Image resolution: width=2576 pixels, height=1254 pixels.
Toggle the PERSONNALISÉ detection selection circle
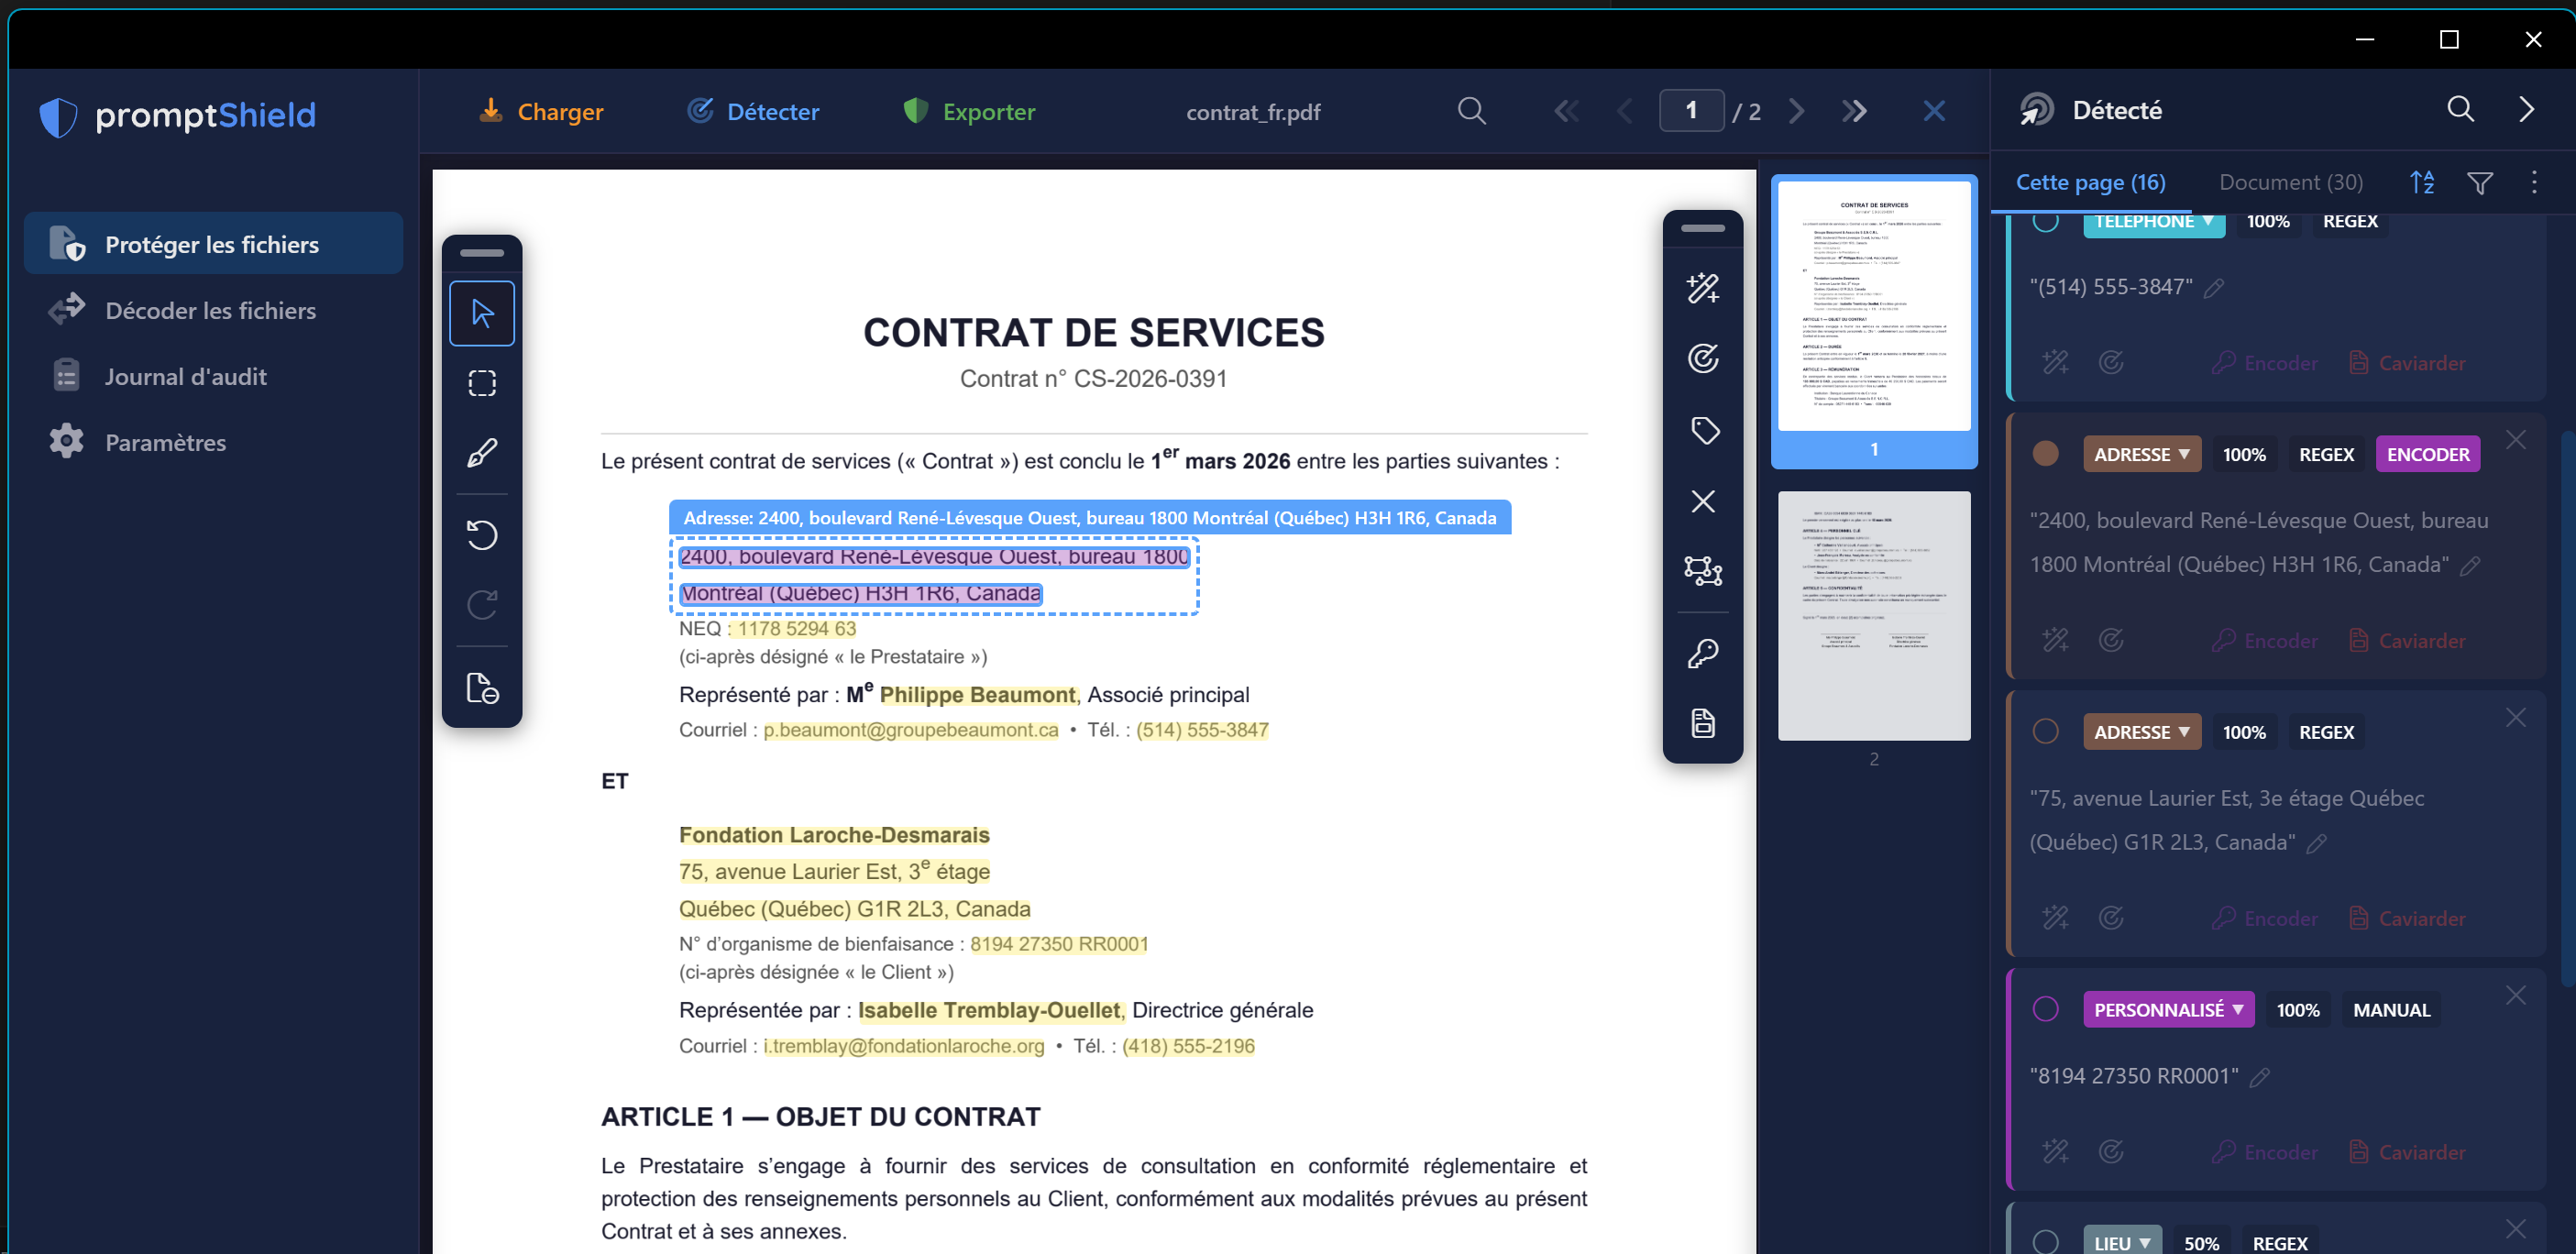point(2047,1008)
